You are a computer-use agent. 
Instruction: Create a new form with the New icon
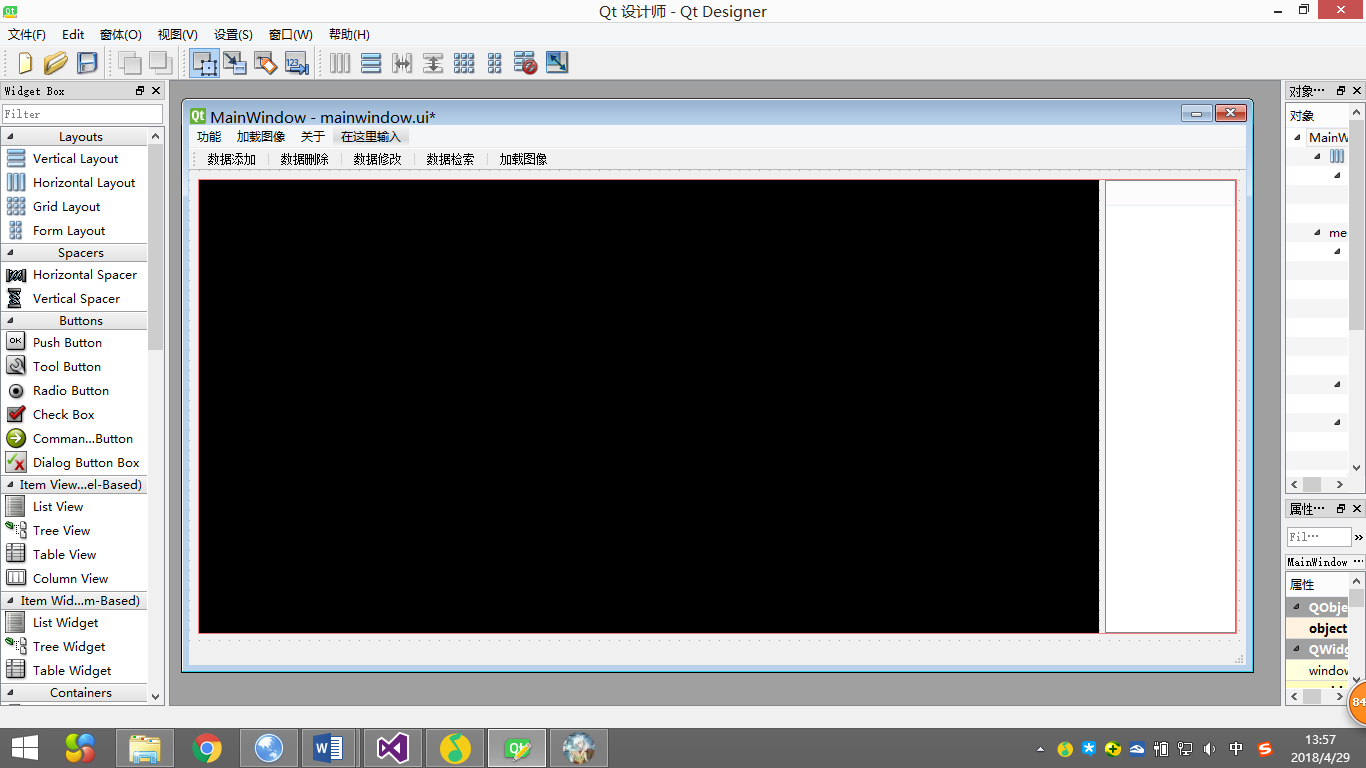(25, 63)
